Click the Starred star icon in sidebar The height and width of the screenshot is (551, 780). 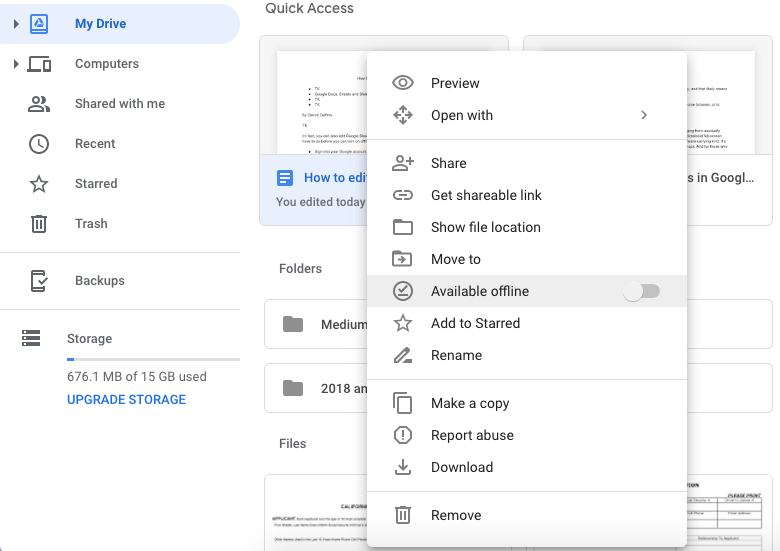pyautogui.click(x=39, y=184)
